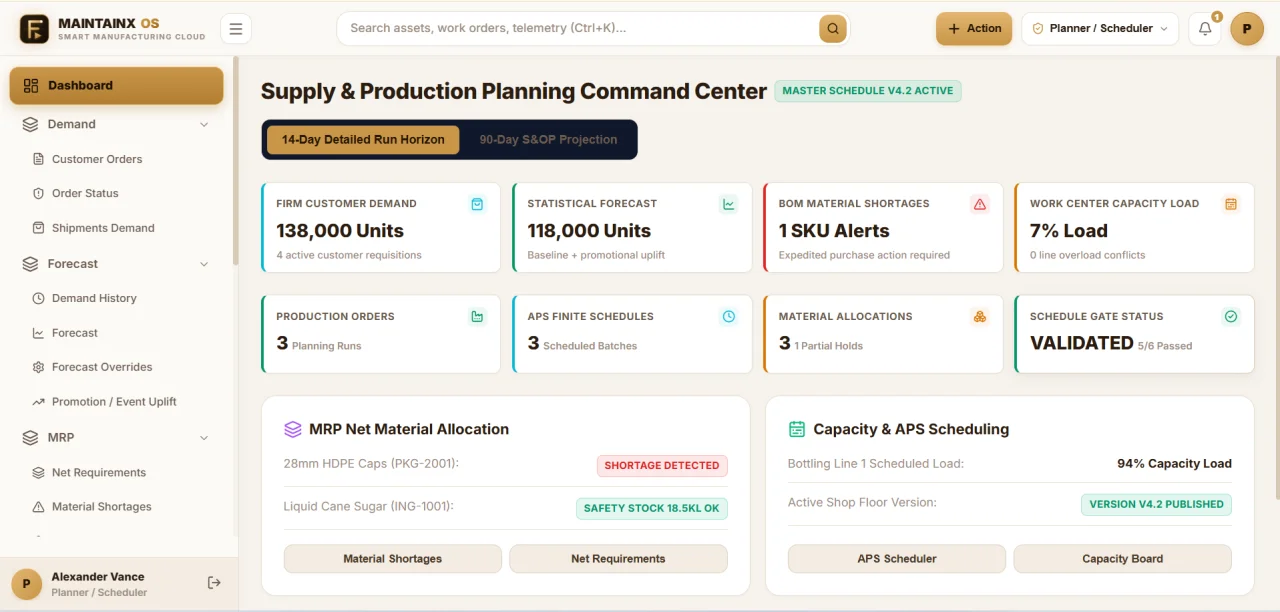The image size is (1280, 612).
Task: Click the Schedule Gate Status check icon
Action: (x=1231, y=317)
